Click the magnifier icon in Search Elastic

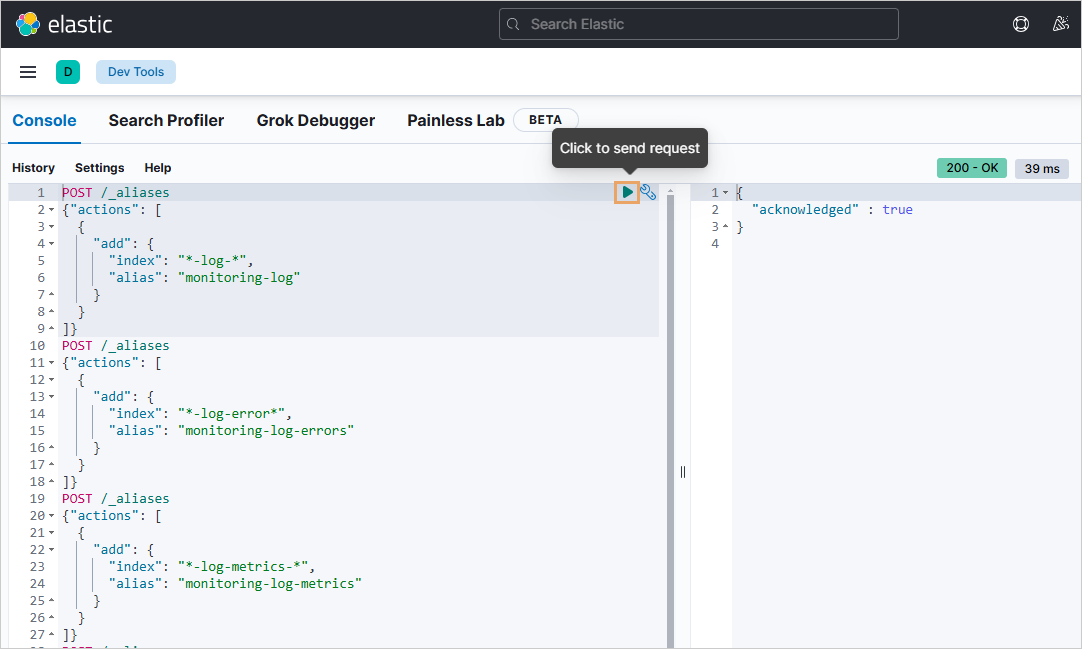point(513,24)
